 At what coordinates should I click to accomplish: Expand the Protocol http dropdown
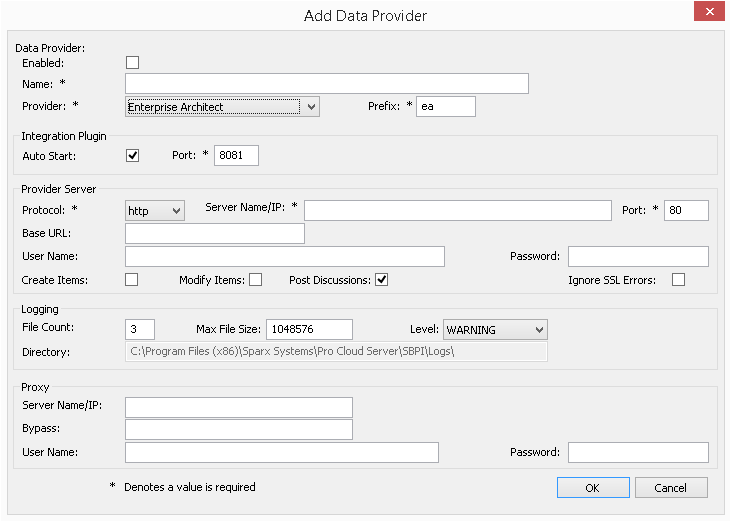pos(176,210)
